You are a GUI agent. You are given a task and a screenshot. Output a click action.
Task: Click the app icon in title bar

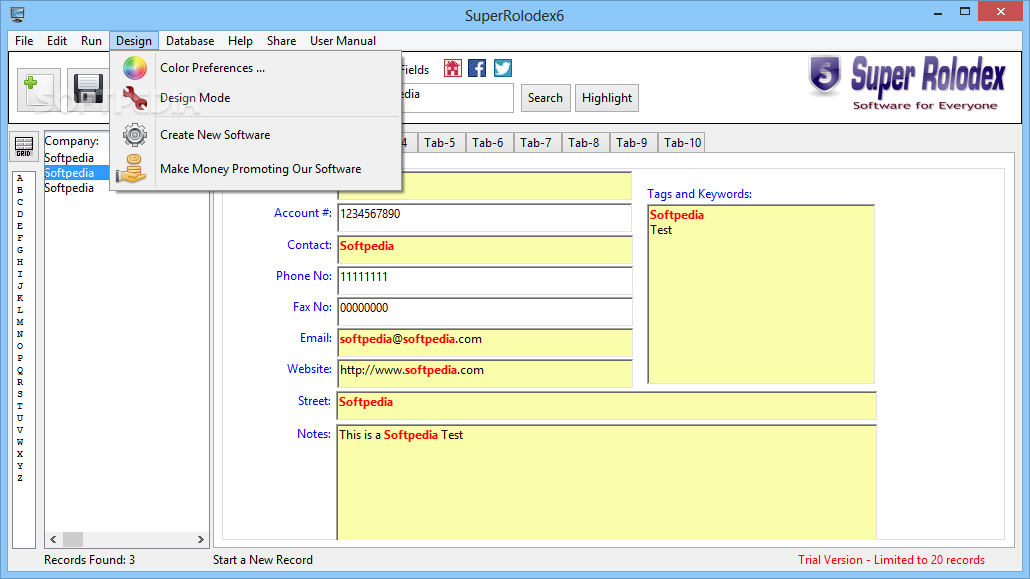coord(18,14)
